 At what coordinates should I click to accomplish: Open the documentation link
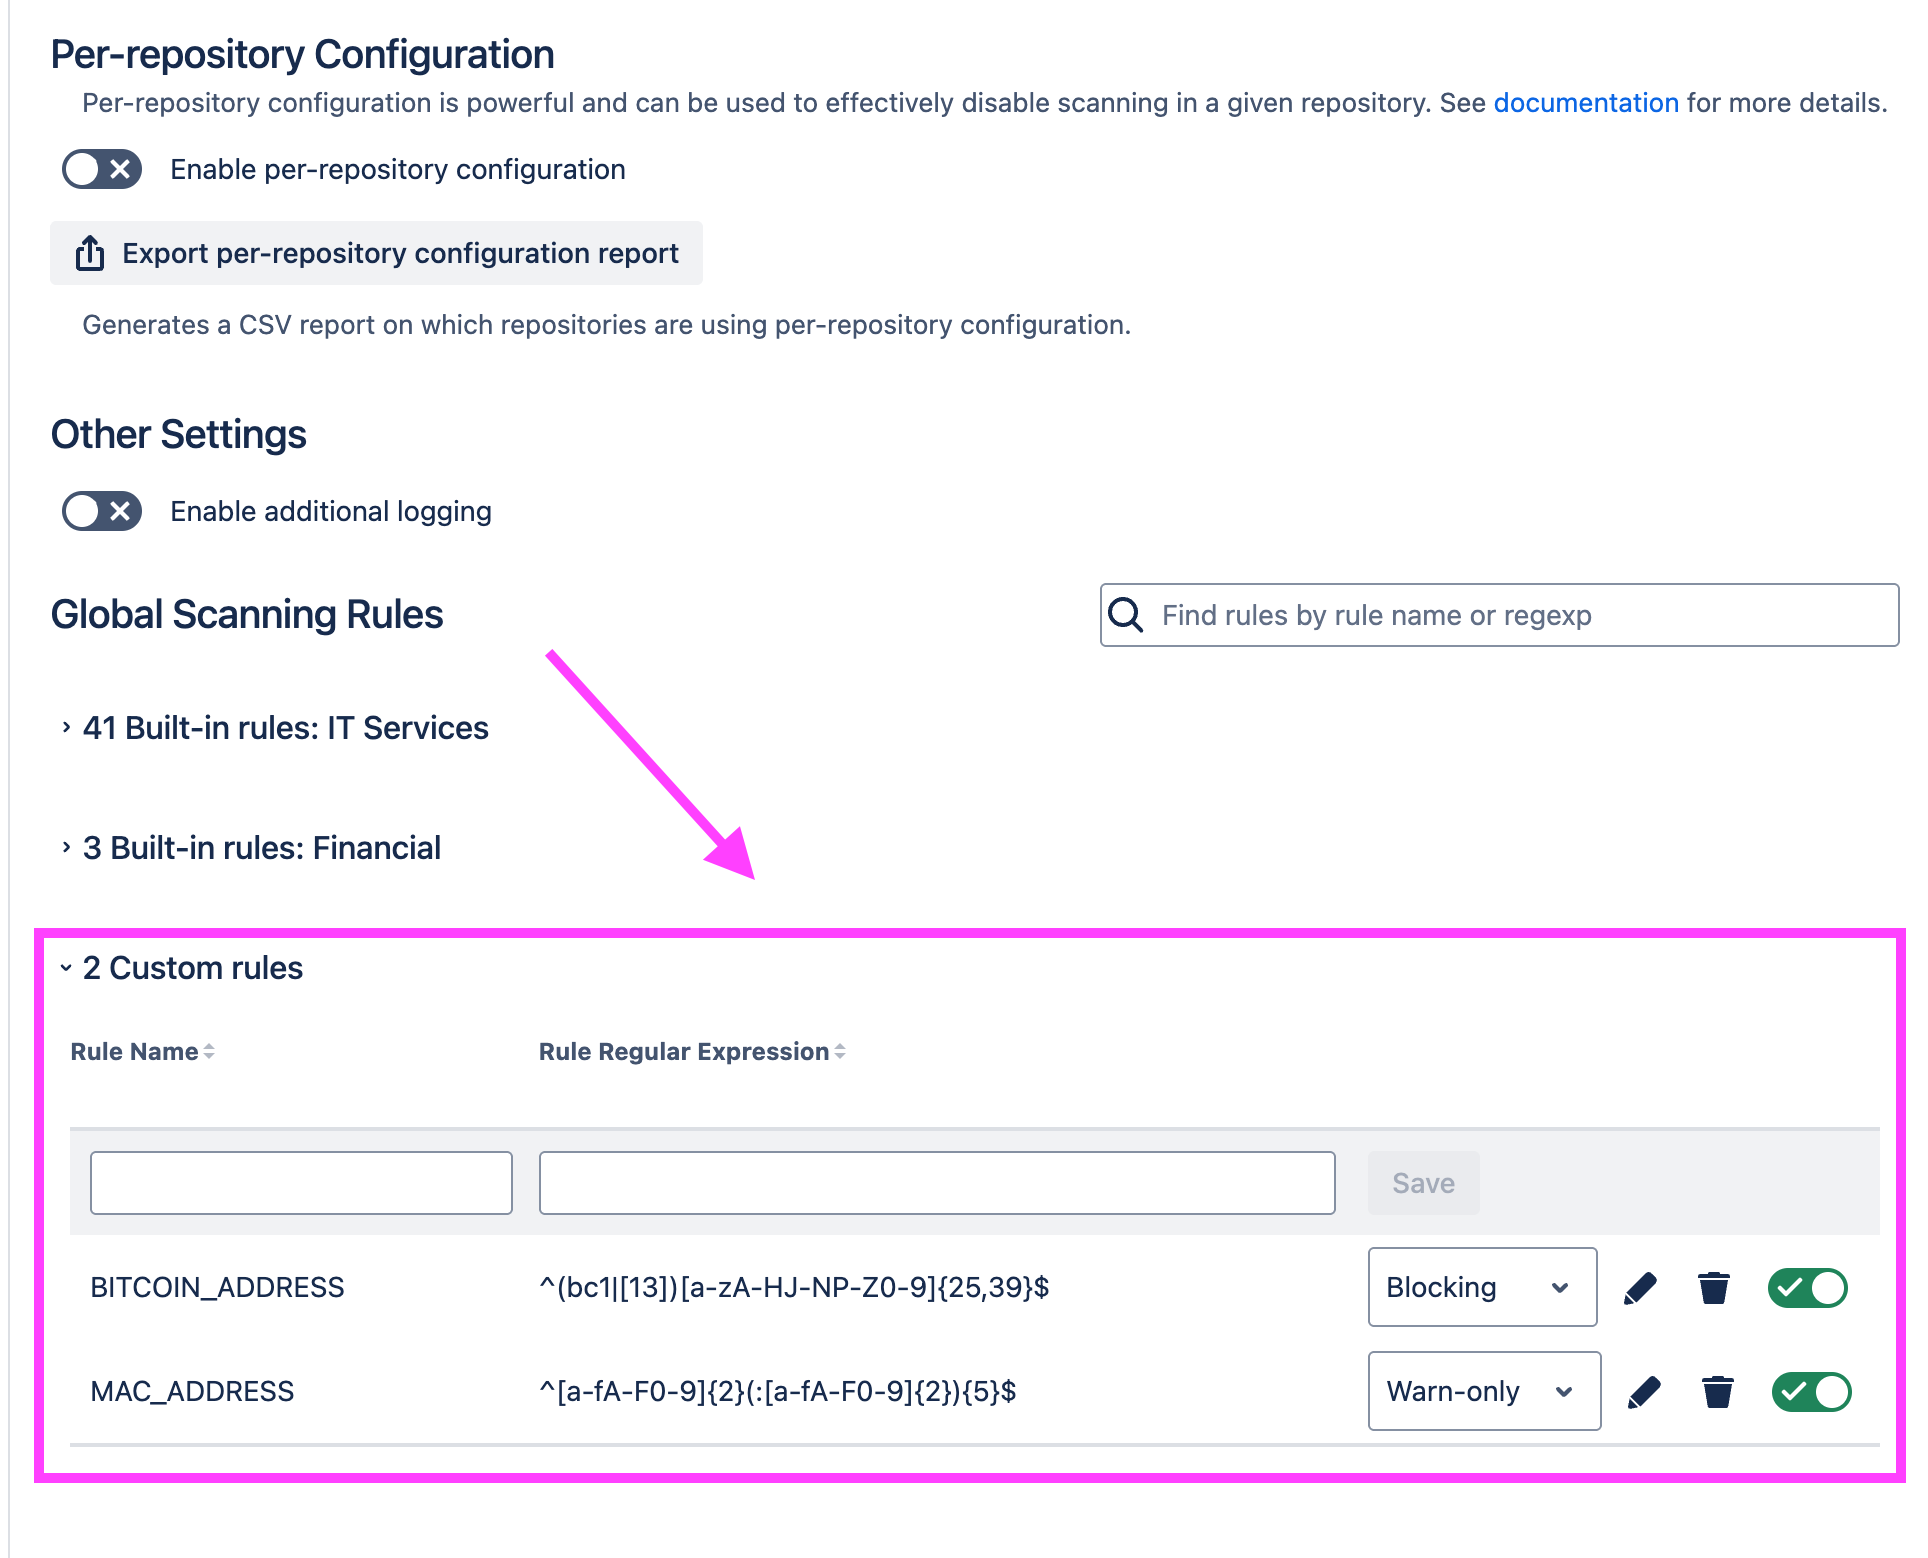pyautogui.click(x=1586, y=103)
